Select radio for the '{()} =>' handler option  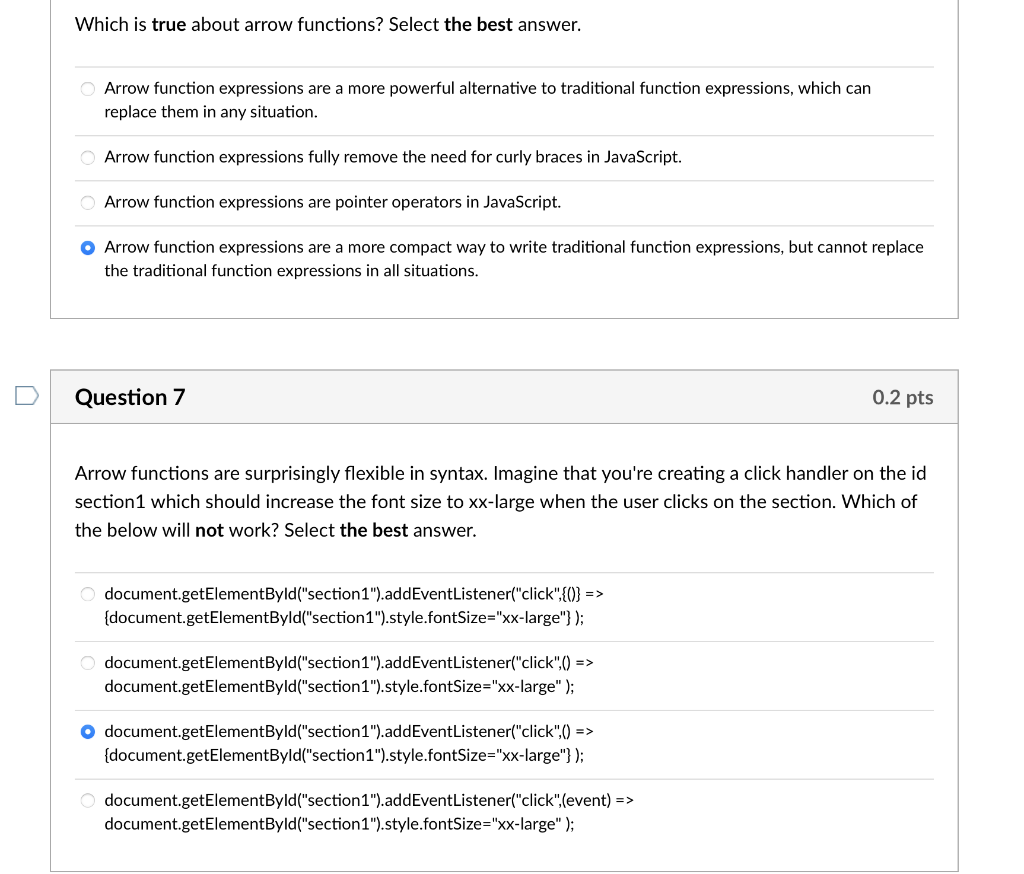click(x=88, y=594)
